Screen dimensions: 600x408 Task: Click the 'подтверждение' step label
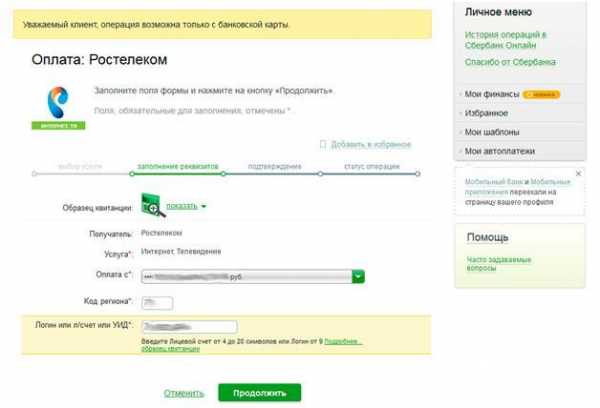275,166
